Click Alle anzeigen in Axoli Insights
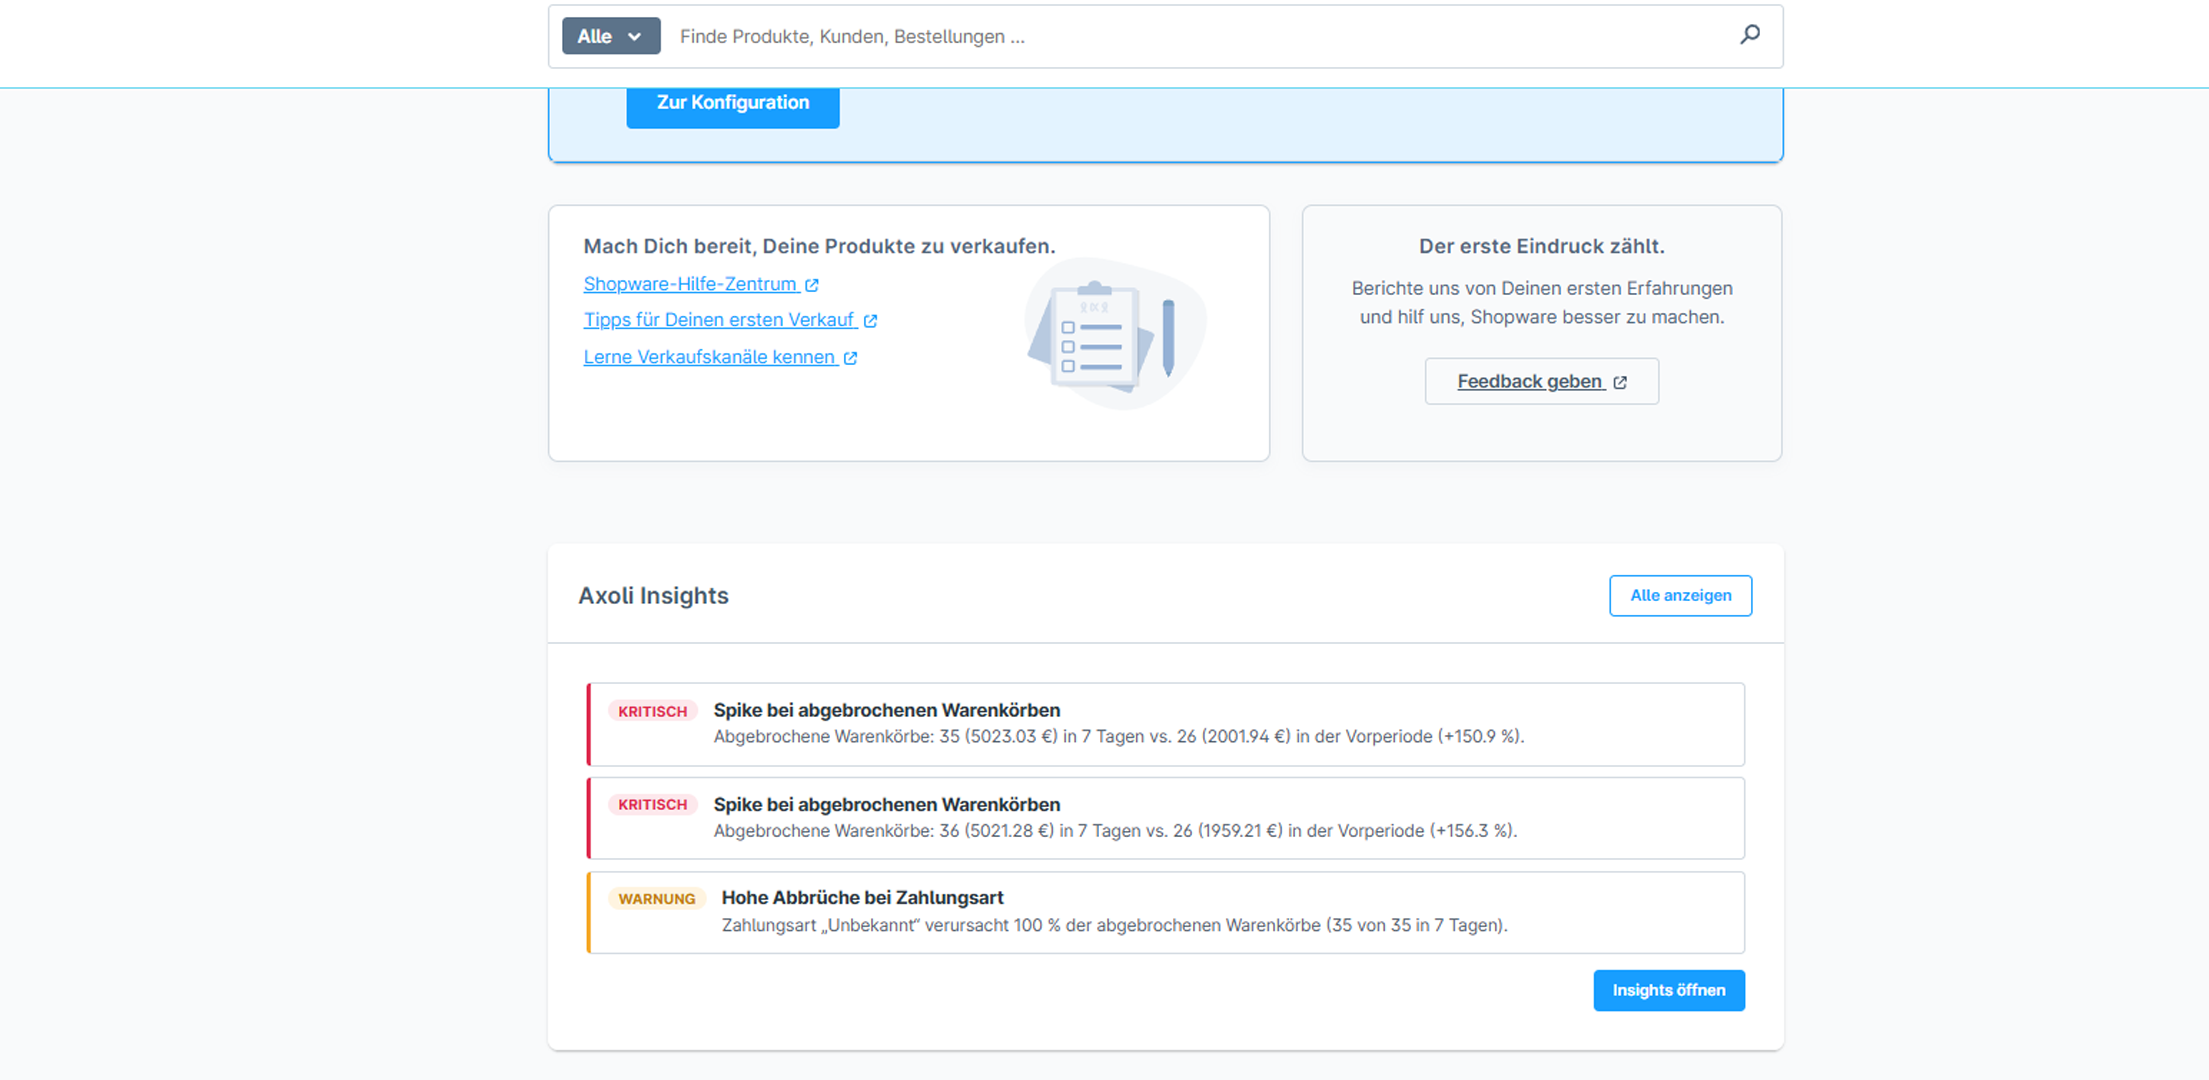2209x1080 pixels. (1680, 595)
